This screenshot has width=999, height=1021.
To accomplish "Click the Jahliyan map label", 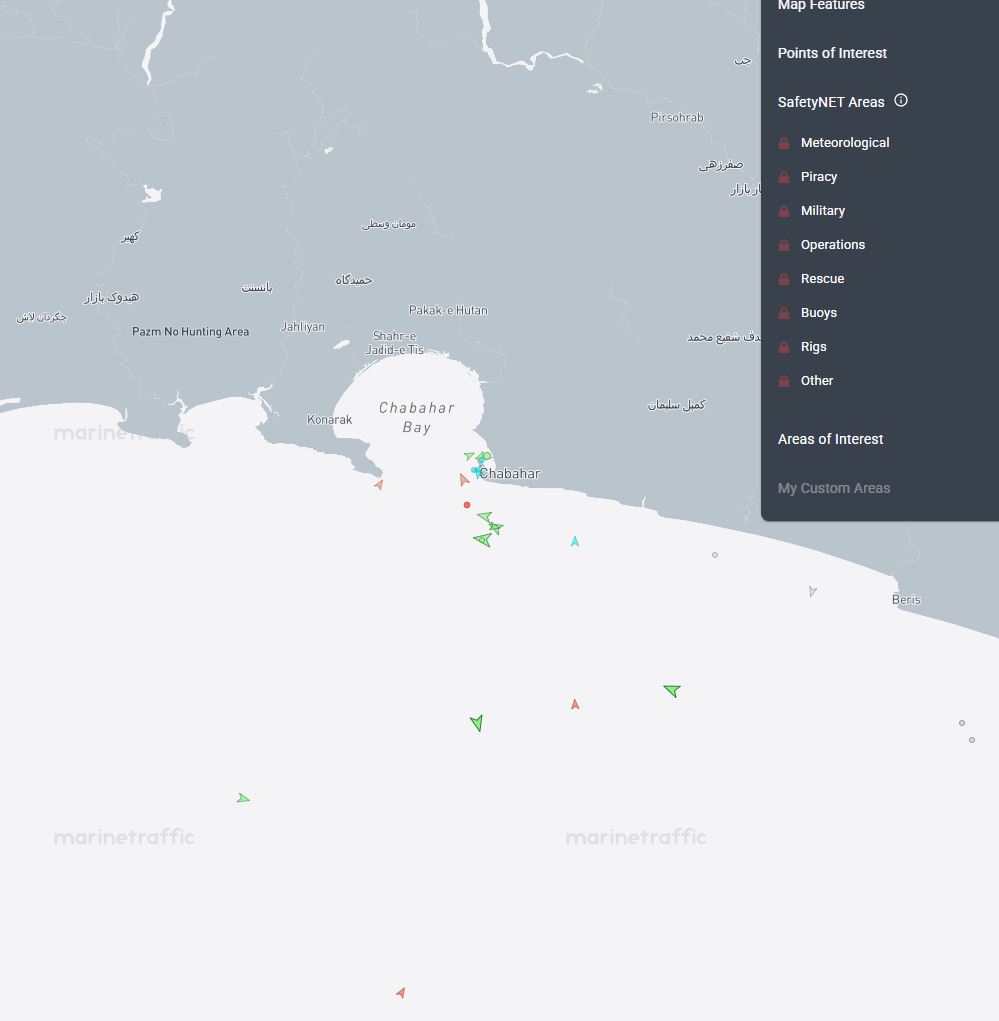I will [x=303, y=327].
